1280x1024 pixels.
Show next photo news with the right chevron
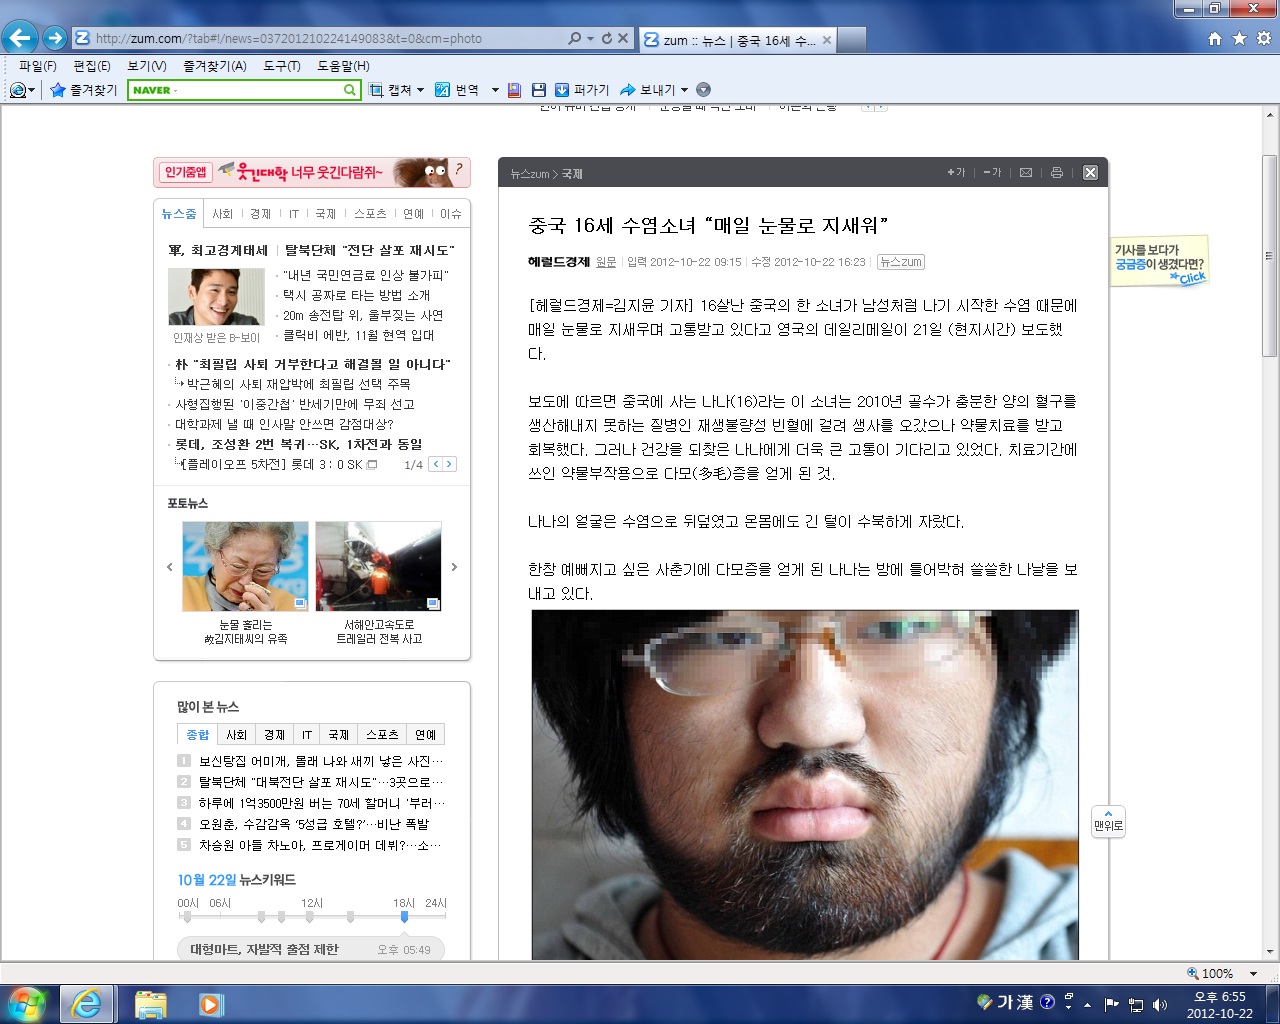click(454, 567)
